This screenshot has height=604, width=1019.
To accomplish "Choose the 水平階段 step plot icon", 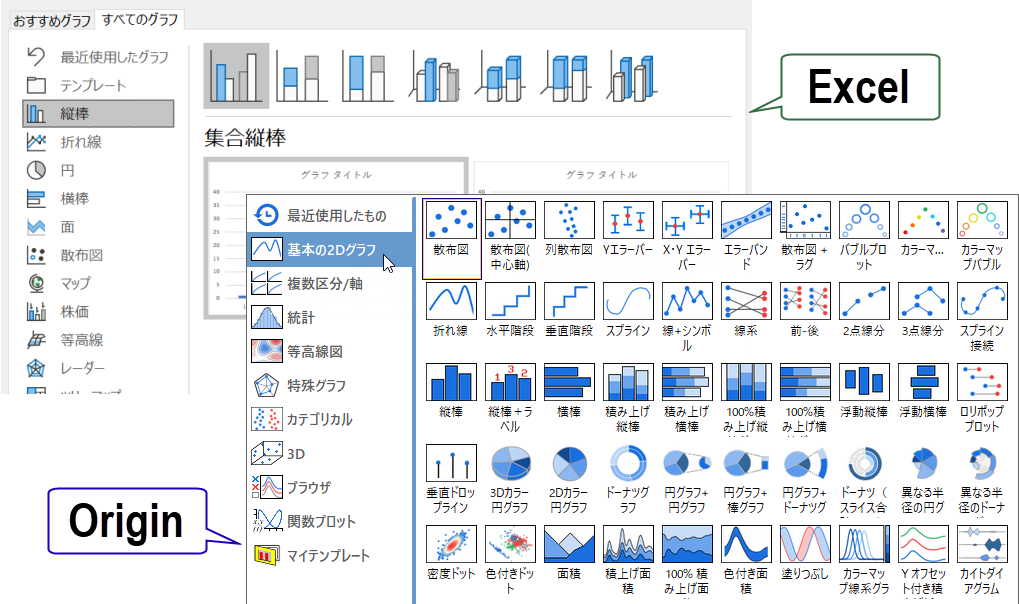I will (510, 301).
